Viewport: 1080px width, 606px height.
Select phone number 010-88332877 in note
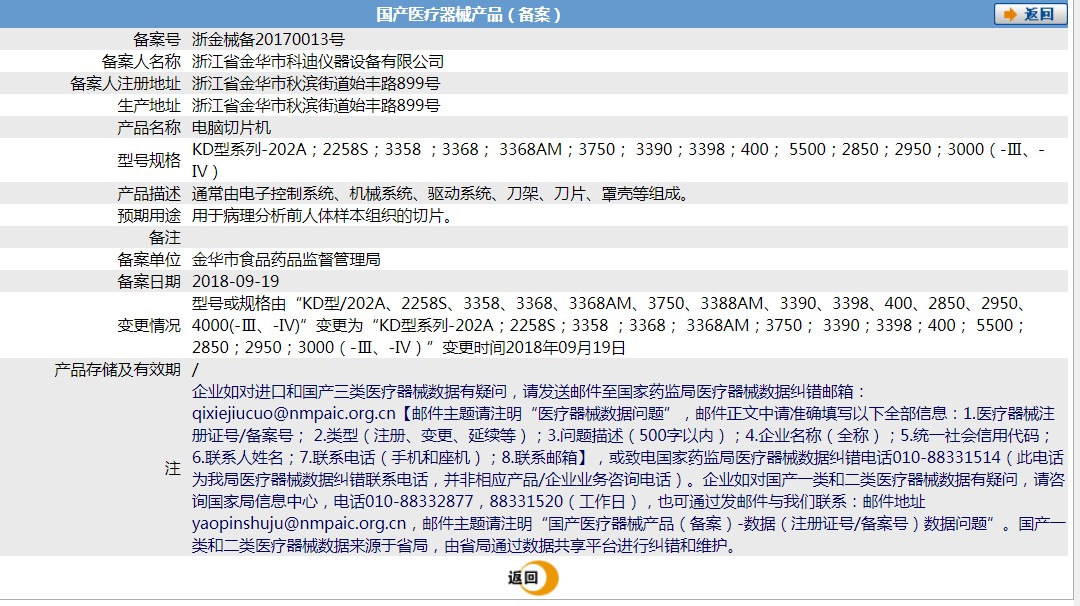(419, 502)
